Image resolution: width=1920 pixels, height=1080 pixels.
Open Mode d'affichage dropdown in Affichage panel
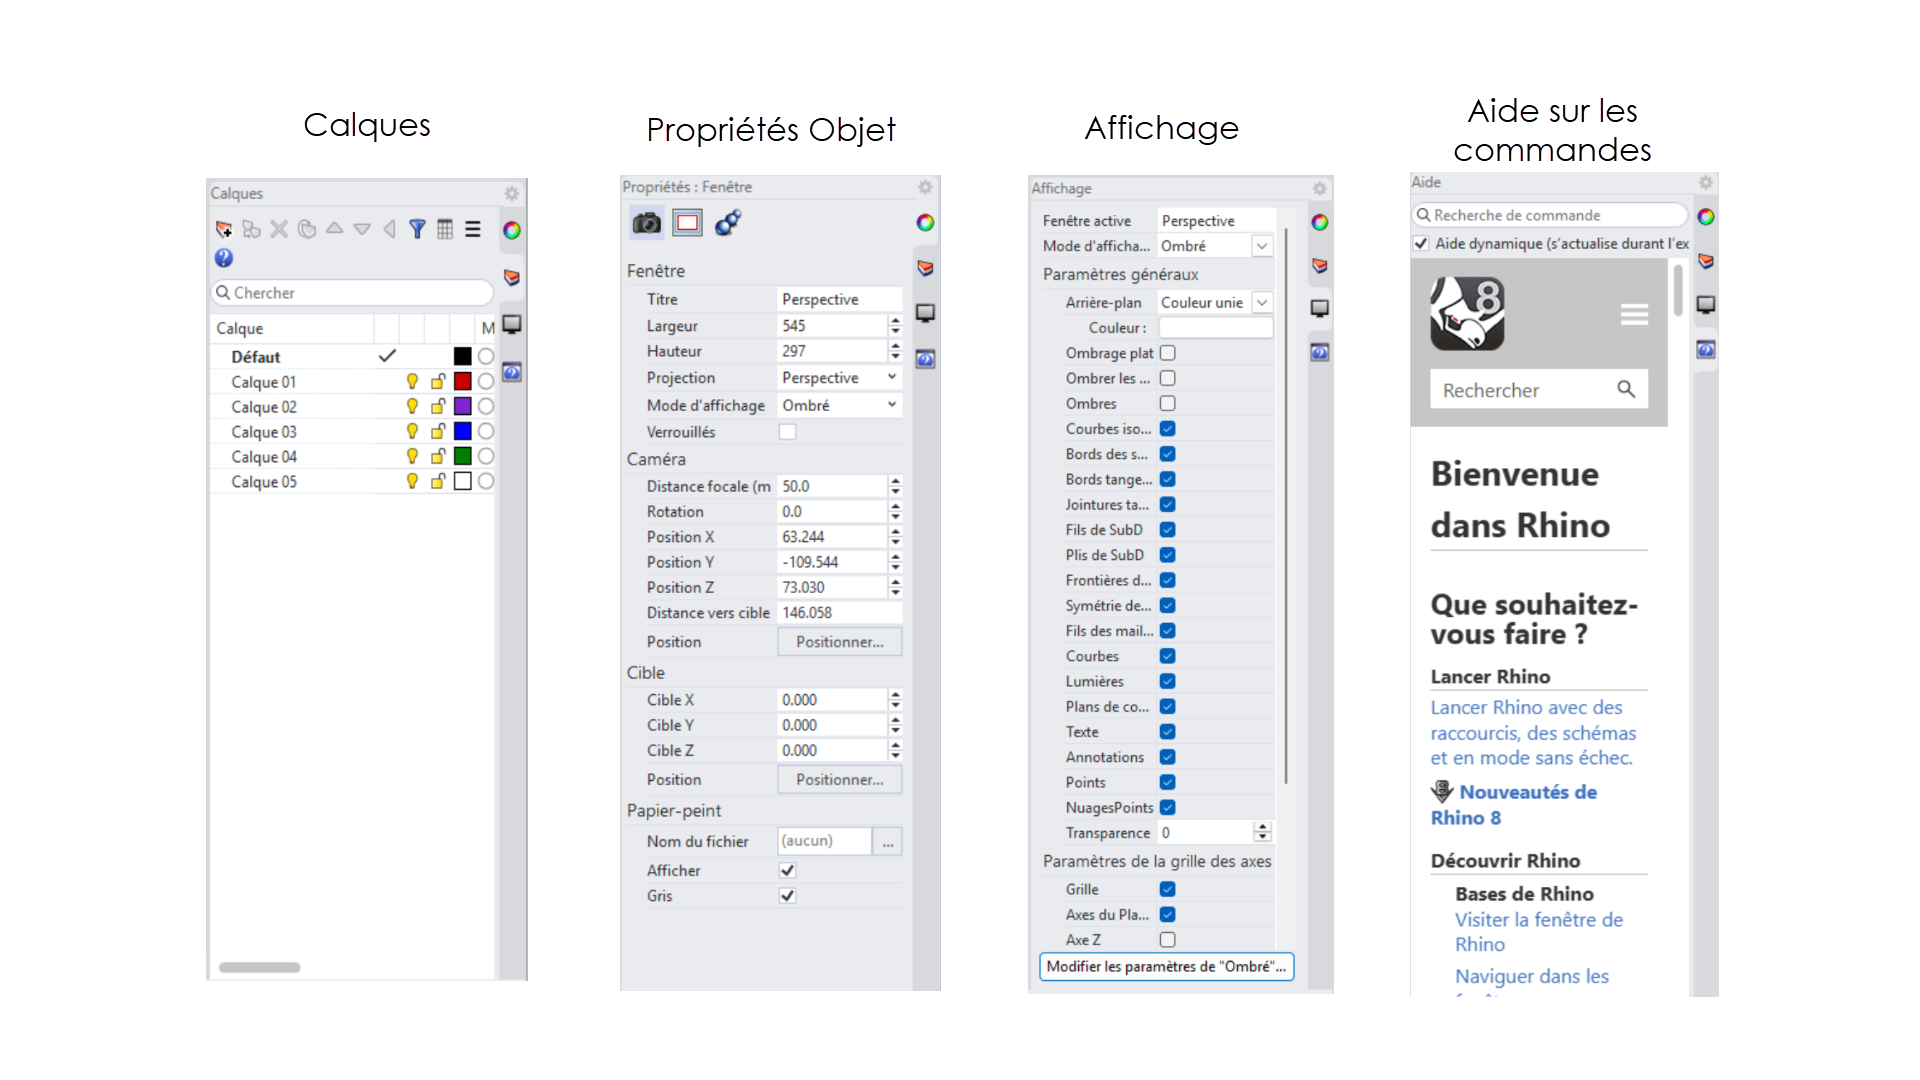(1262, 246)
